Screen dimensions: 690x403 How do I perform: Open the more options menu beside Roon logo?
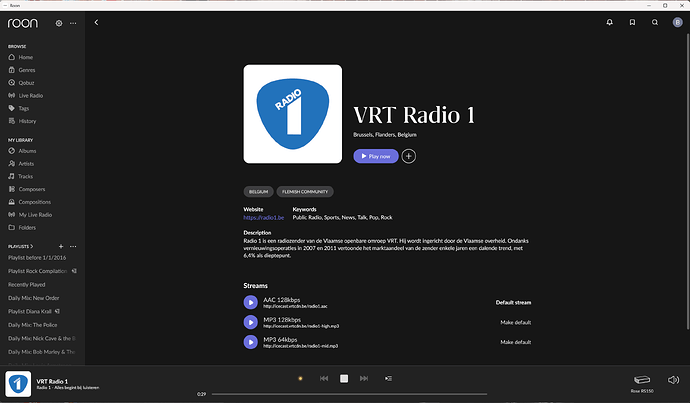pyautogui.click(x=73, y=23)
